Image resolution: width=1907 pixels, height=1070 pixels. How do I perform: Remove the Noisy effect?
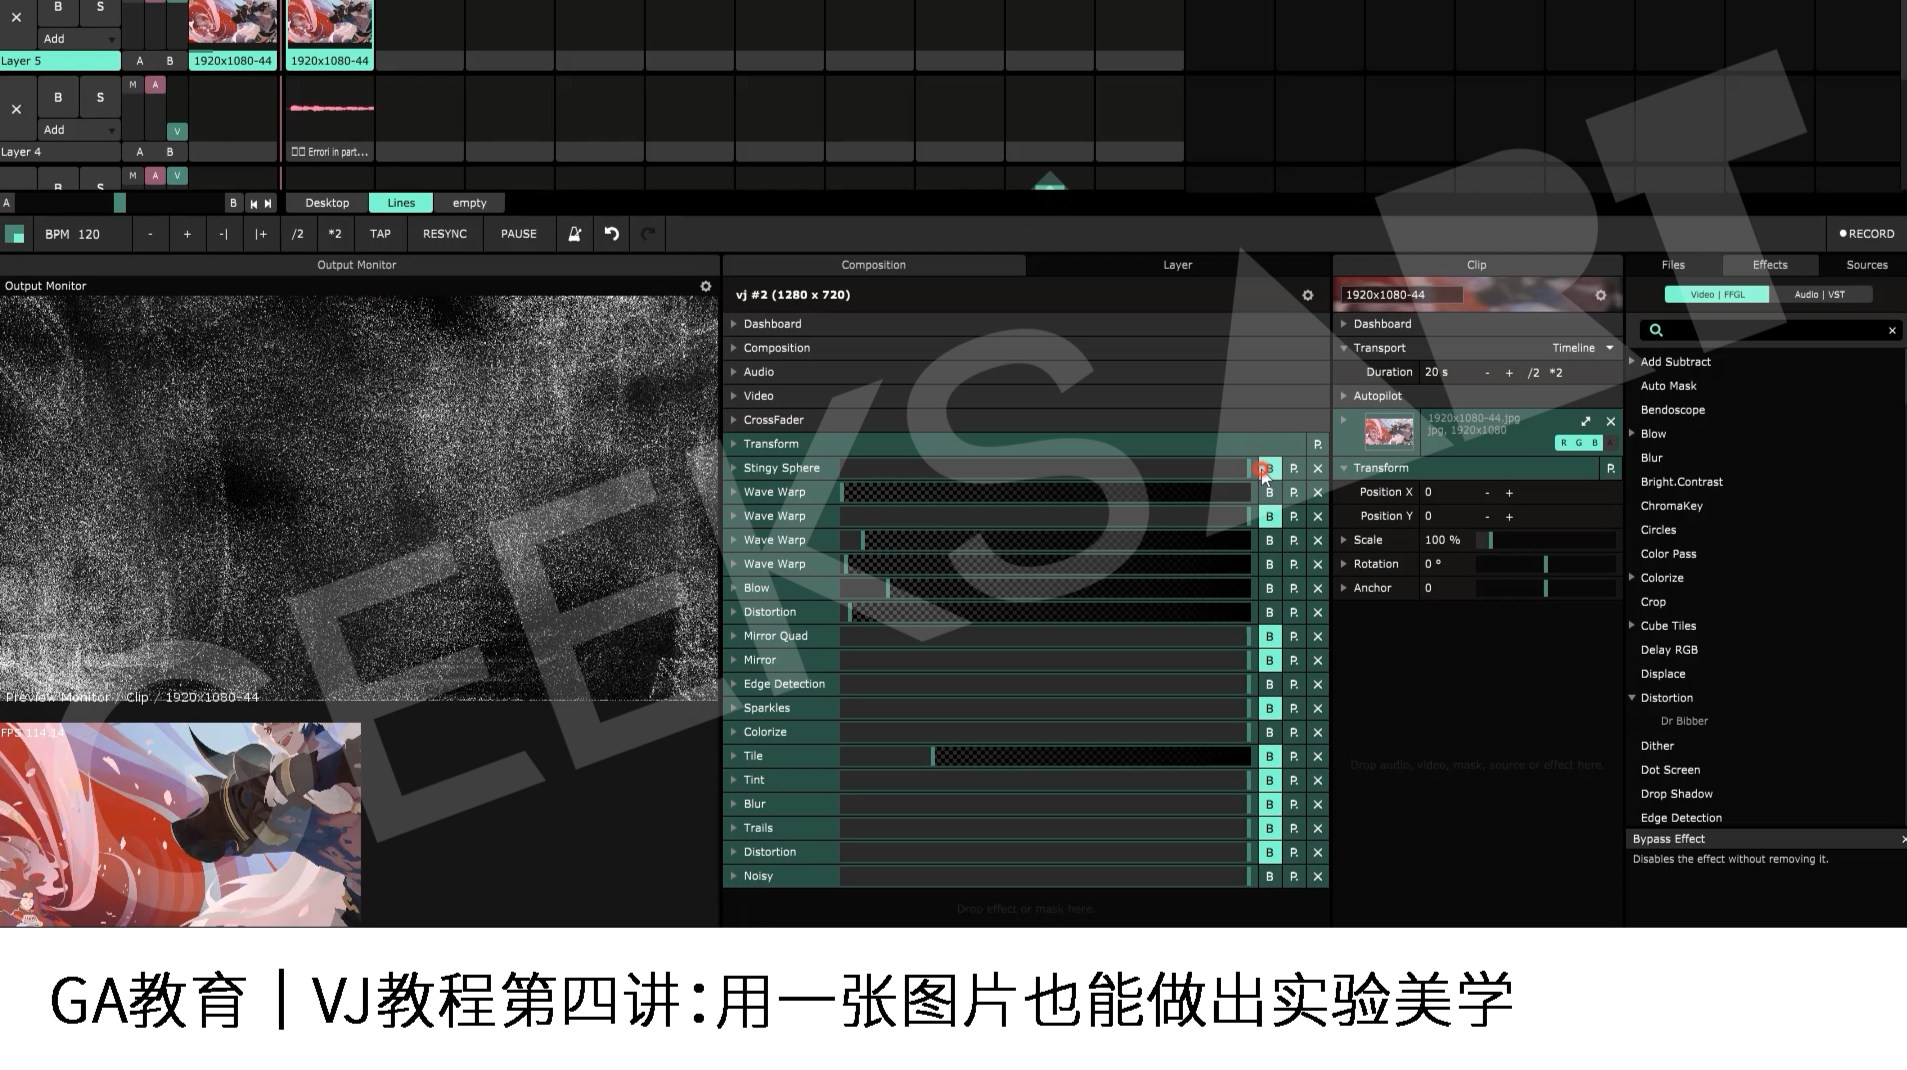click(x=1318, y=876)
